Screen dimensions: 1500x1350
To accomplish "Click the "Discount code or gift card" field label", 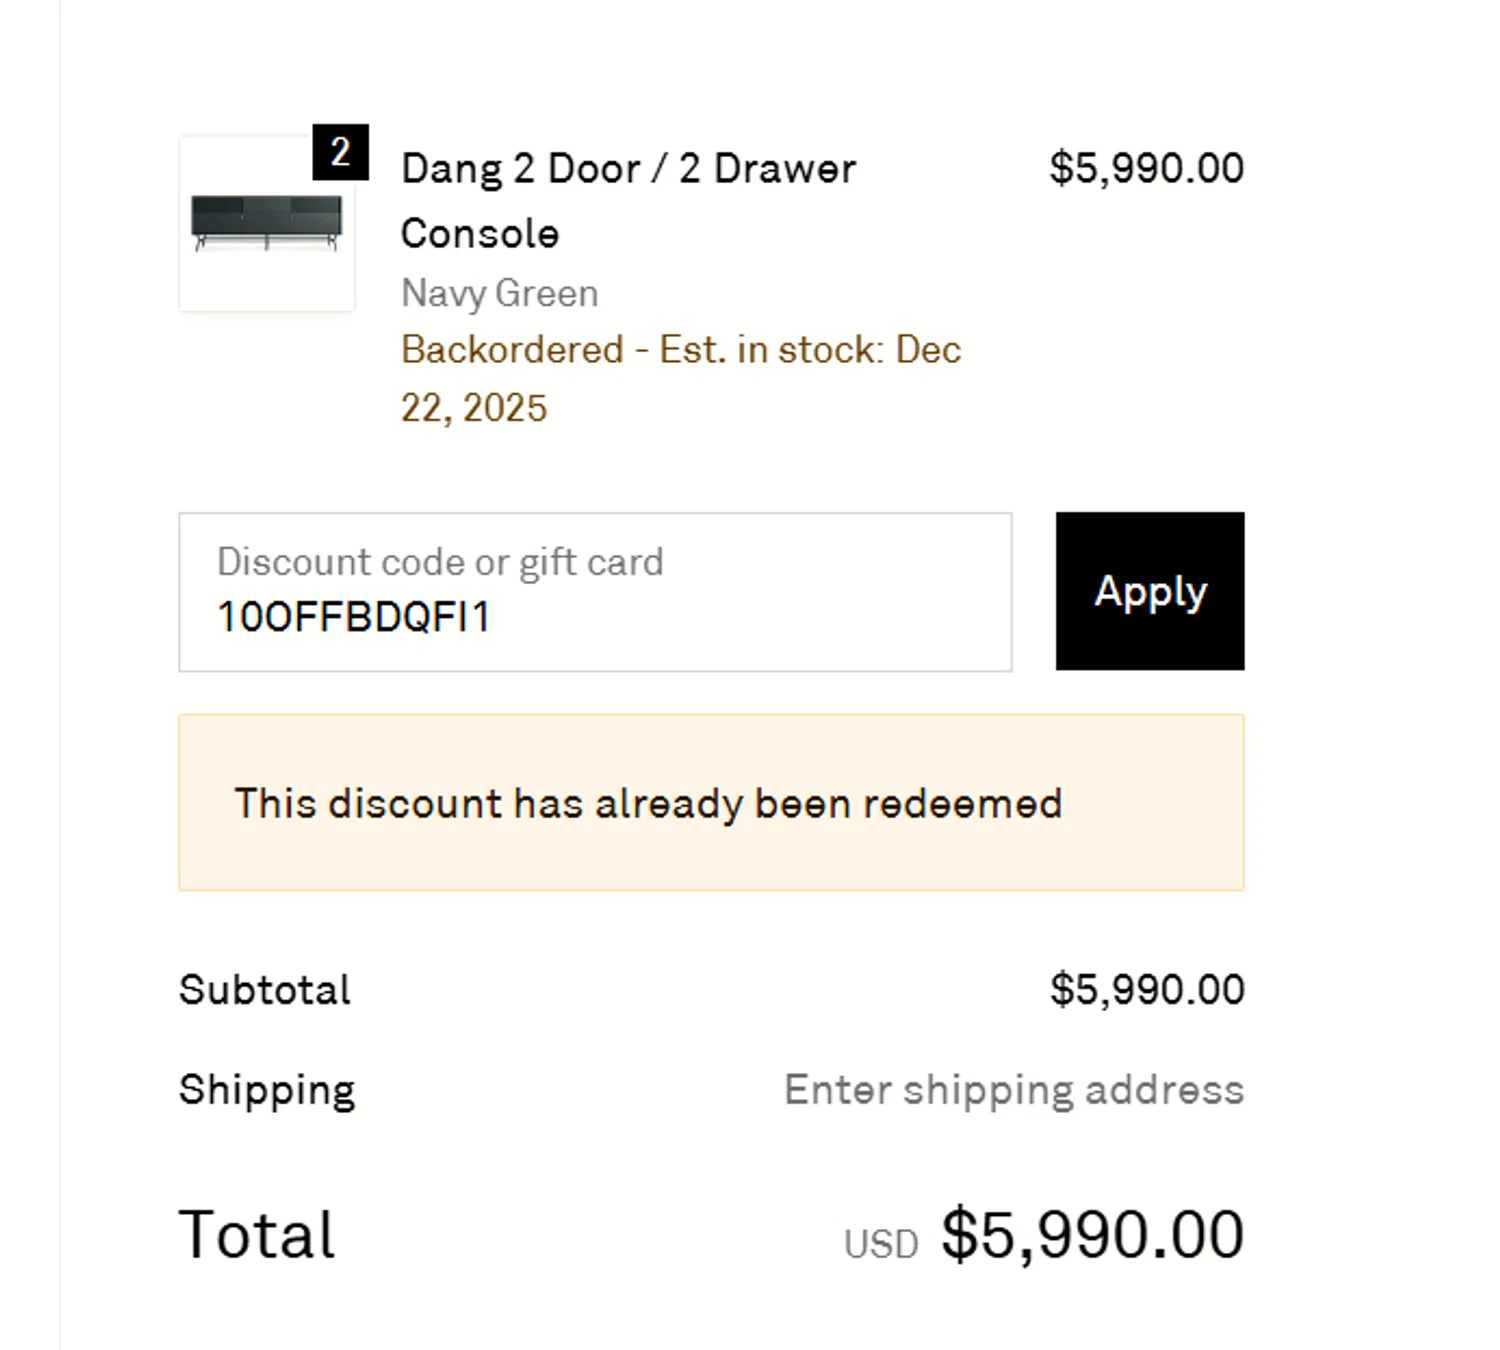I will [440, 562].
